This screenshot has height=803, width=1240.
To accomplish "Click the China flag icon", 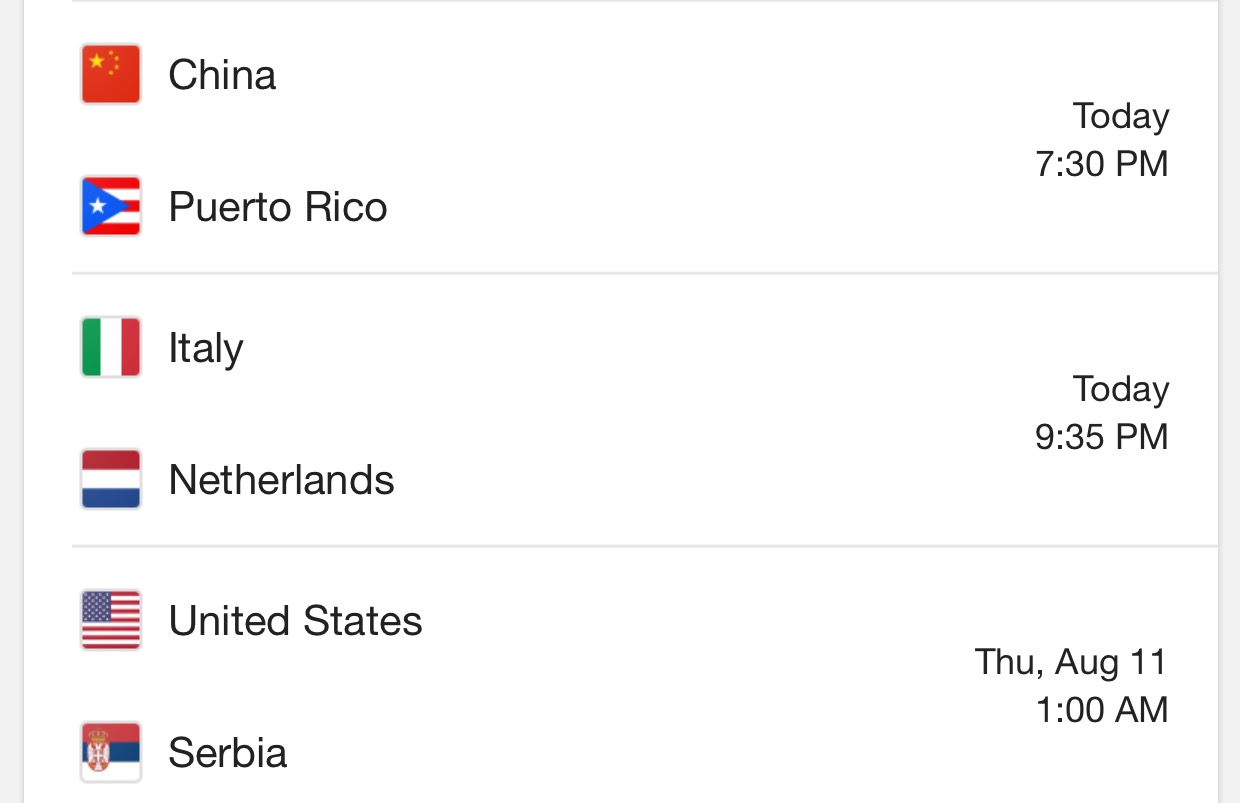I will pos(111,75).
